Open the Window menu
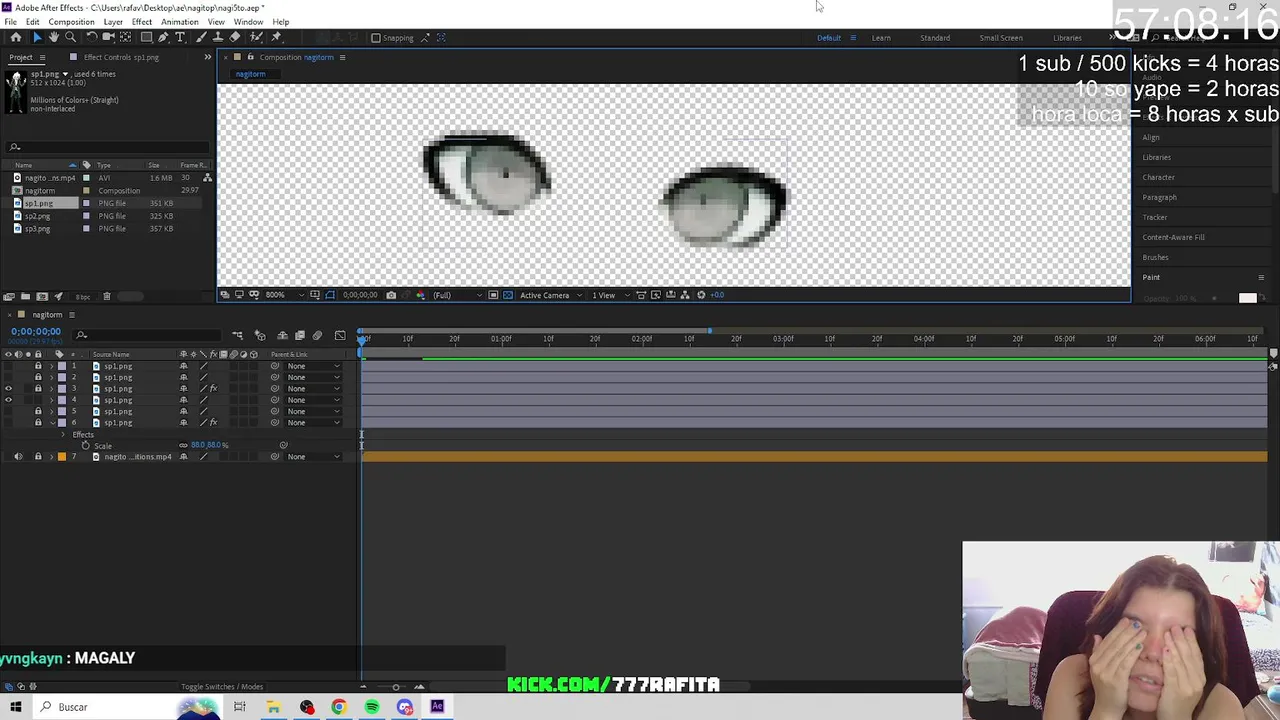The width and height of the screenshot is (1280, 720). click(x=248, y=22)
